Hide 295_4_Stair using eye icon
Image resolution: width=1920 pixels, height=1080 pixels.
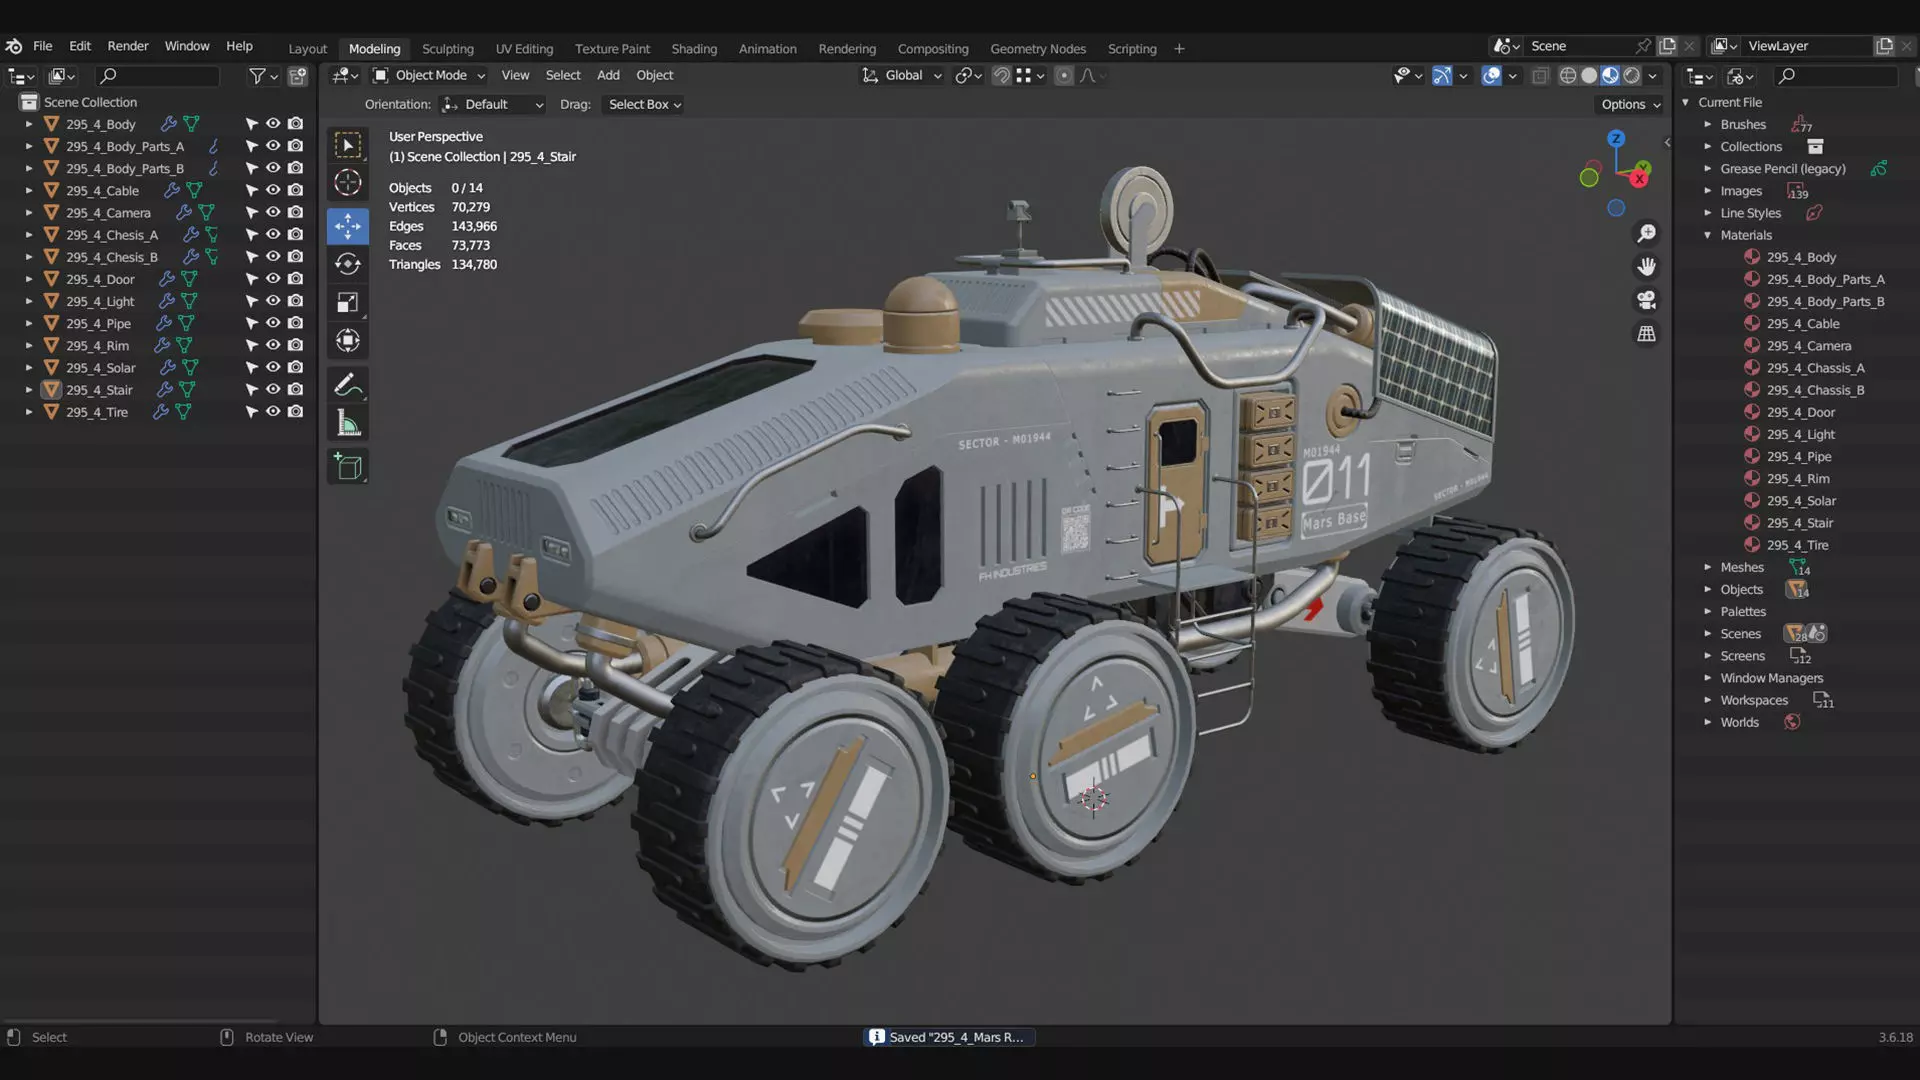[x=272, y=390]
